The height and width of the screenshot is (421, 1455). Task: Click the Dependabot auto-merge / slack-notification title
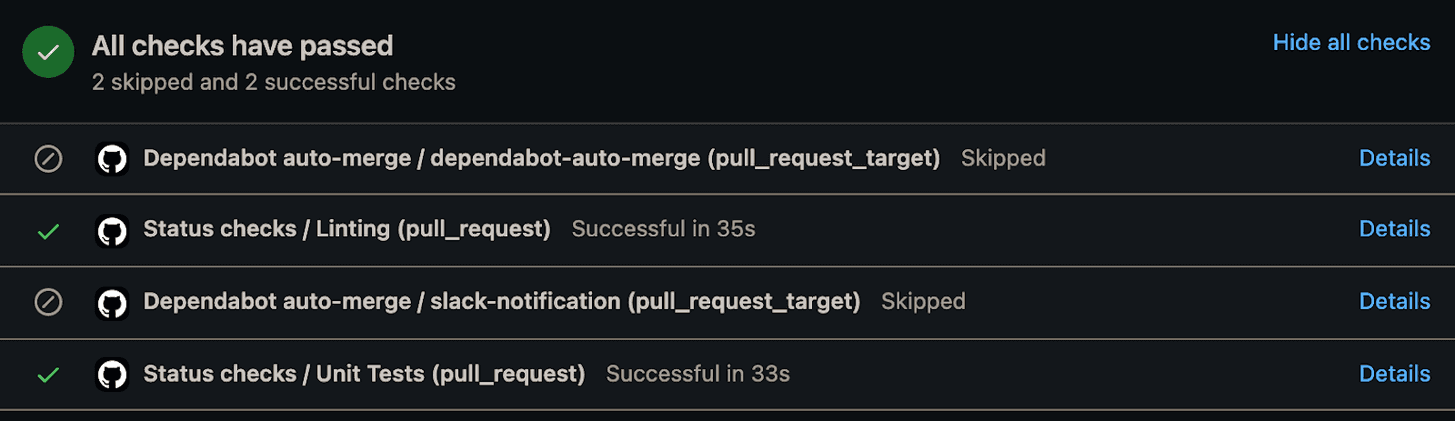[501, 301]
